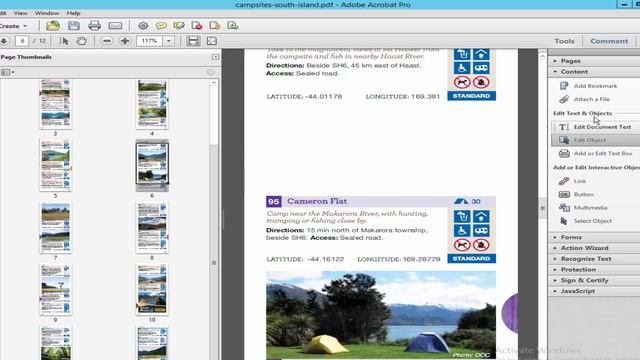Image resolution: width=640 pixels, height=360 pixels.
Task: Enable scrolling page display mode
Action: (x=193, y=41)
